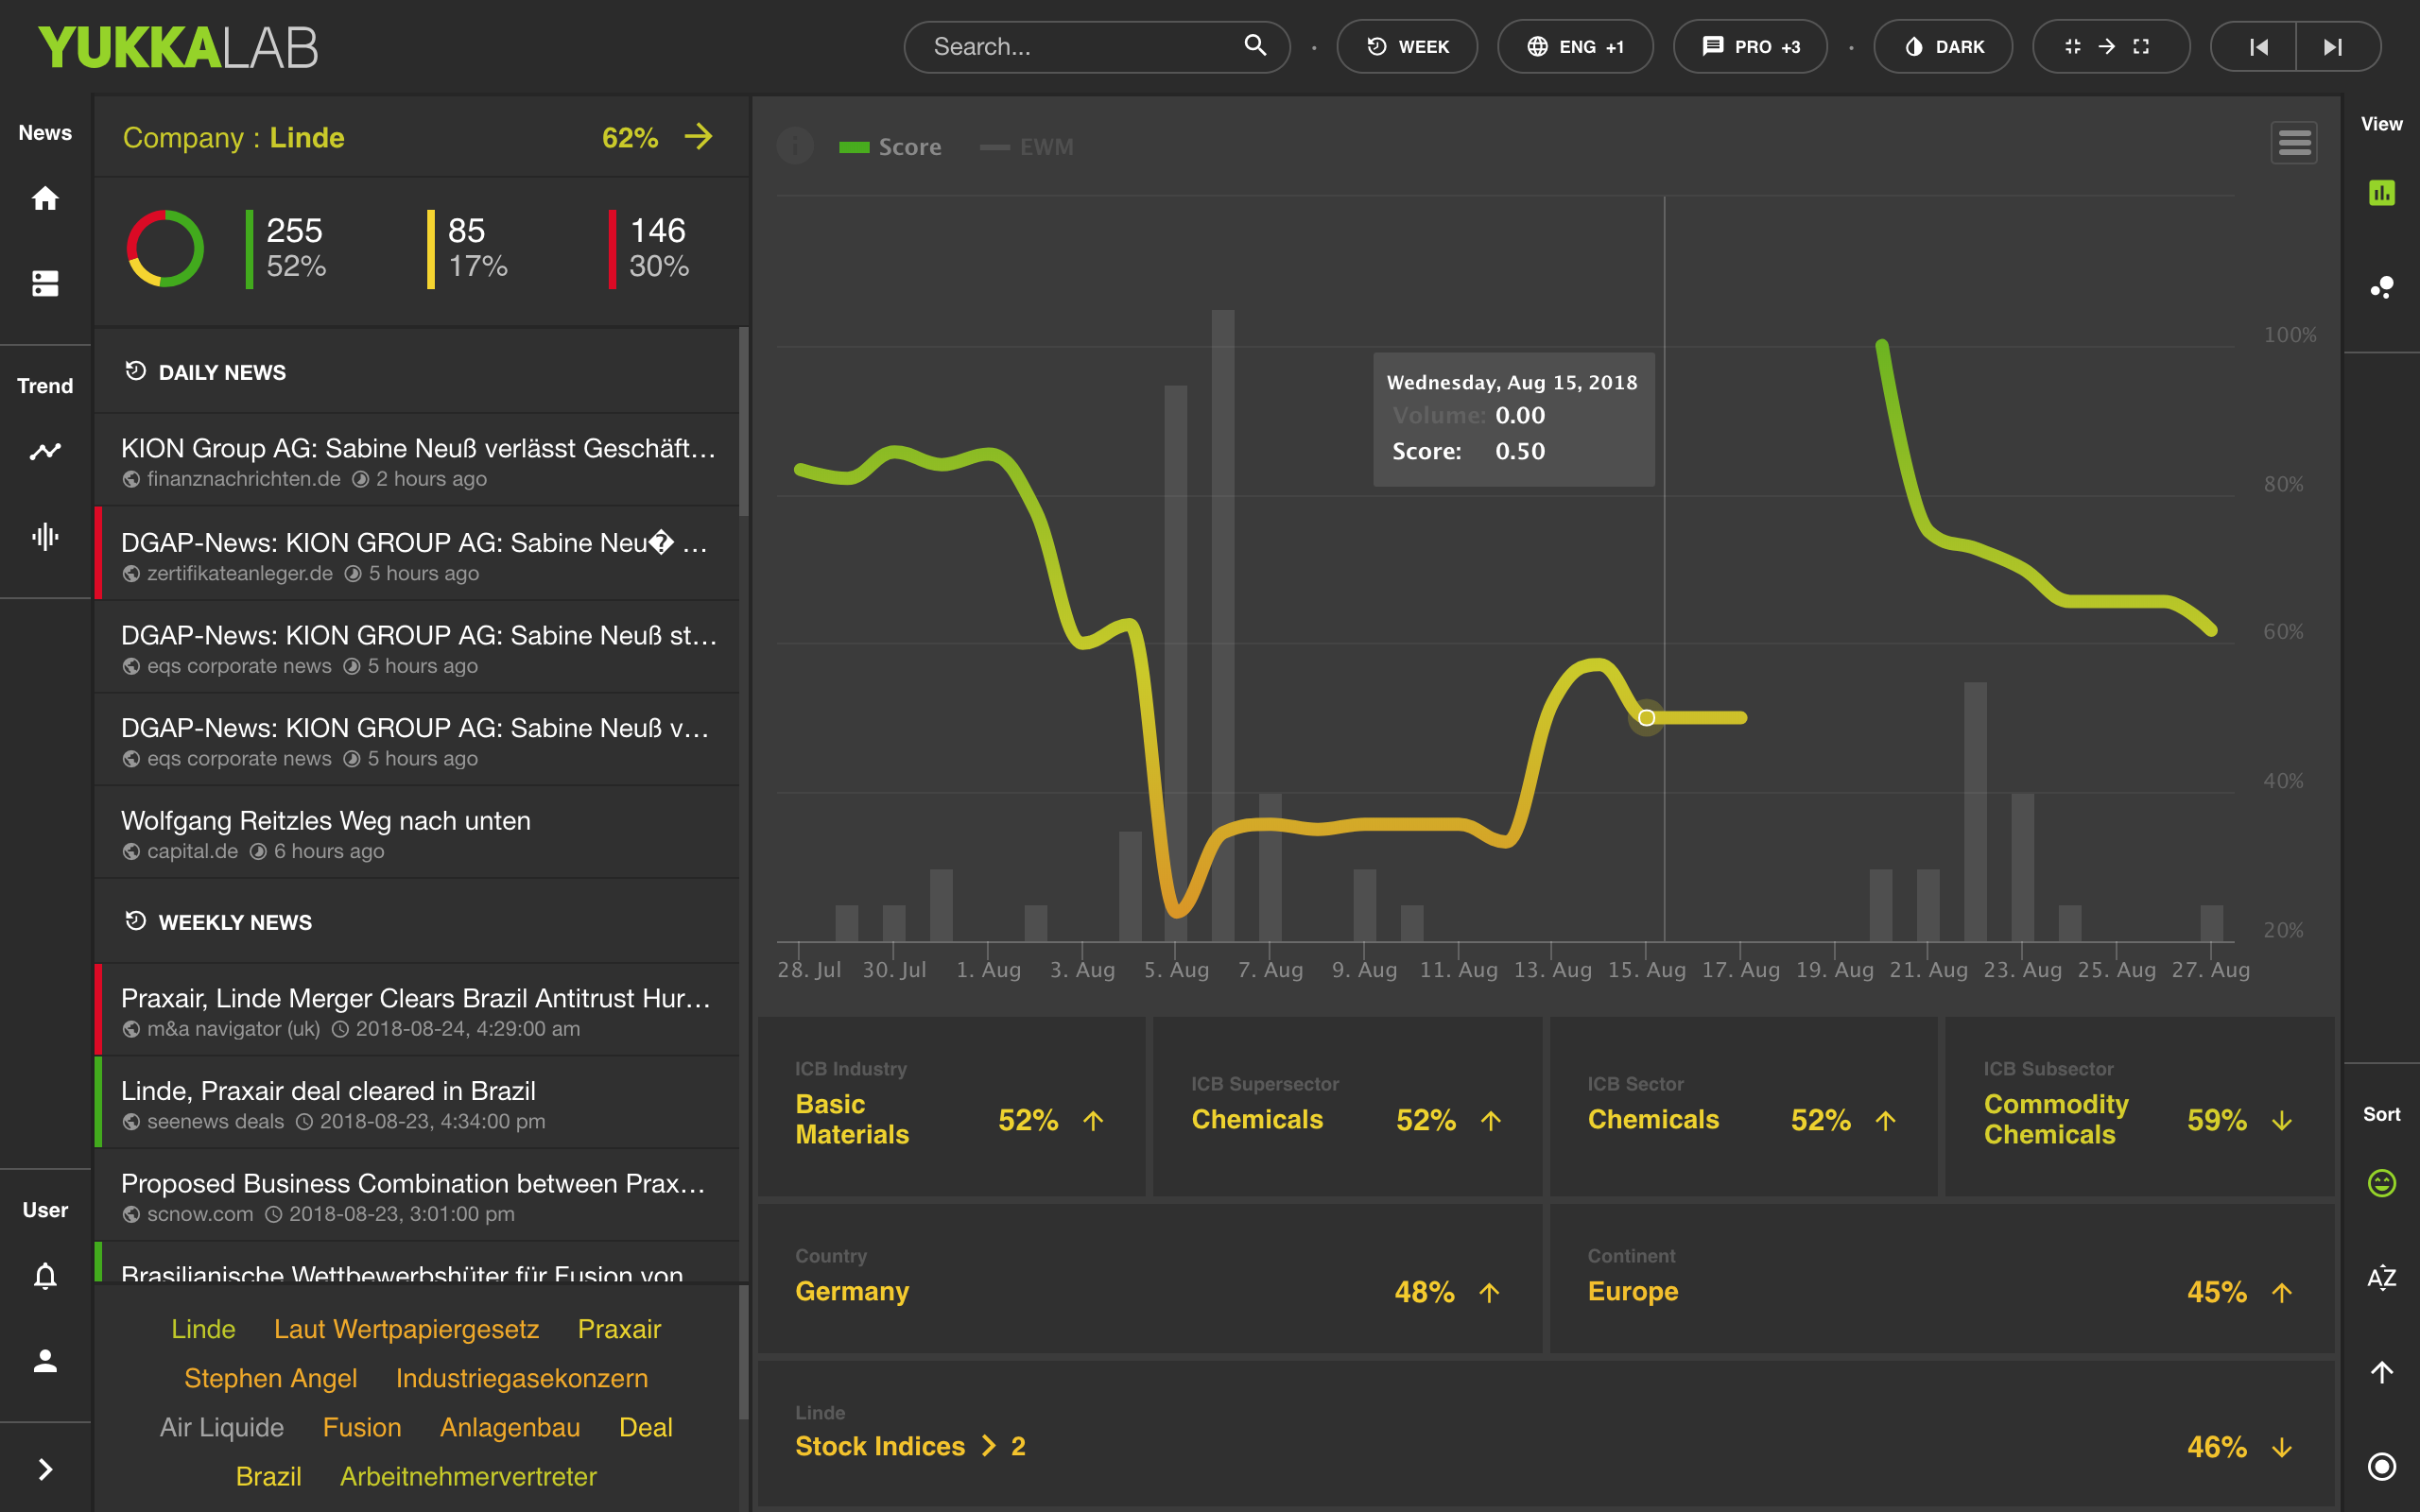Select the Stephen Angel tag
Screen dimensions: 2420x1512
tap(270, 1378)
